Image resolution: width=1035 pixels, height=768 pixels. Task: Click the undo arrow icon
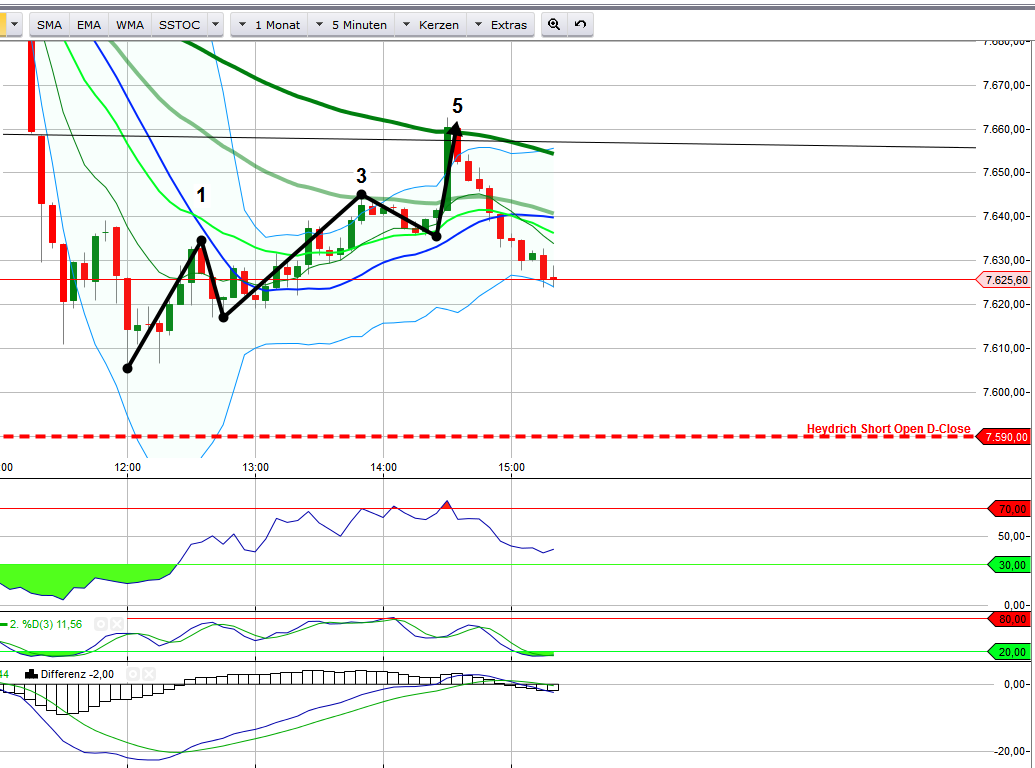click(578, 24)
